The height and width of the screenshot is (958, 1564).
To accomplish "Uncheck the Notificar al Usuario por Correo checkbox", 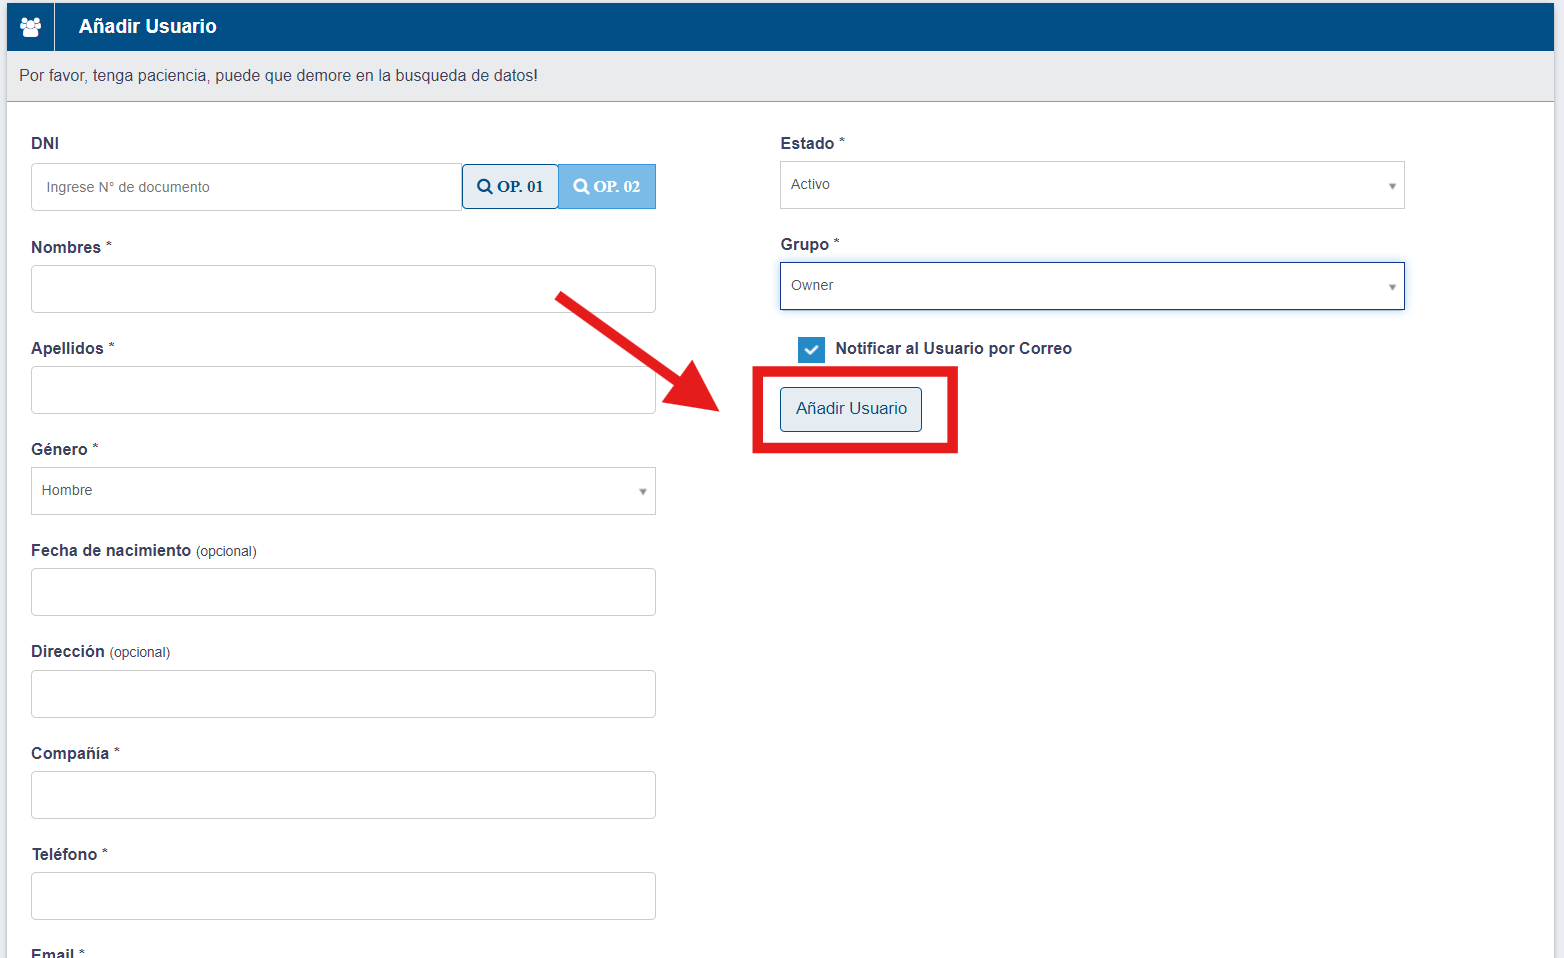I will [x=811, y=349].
